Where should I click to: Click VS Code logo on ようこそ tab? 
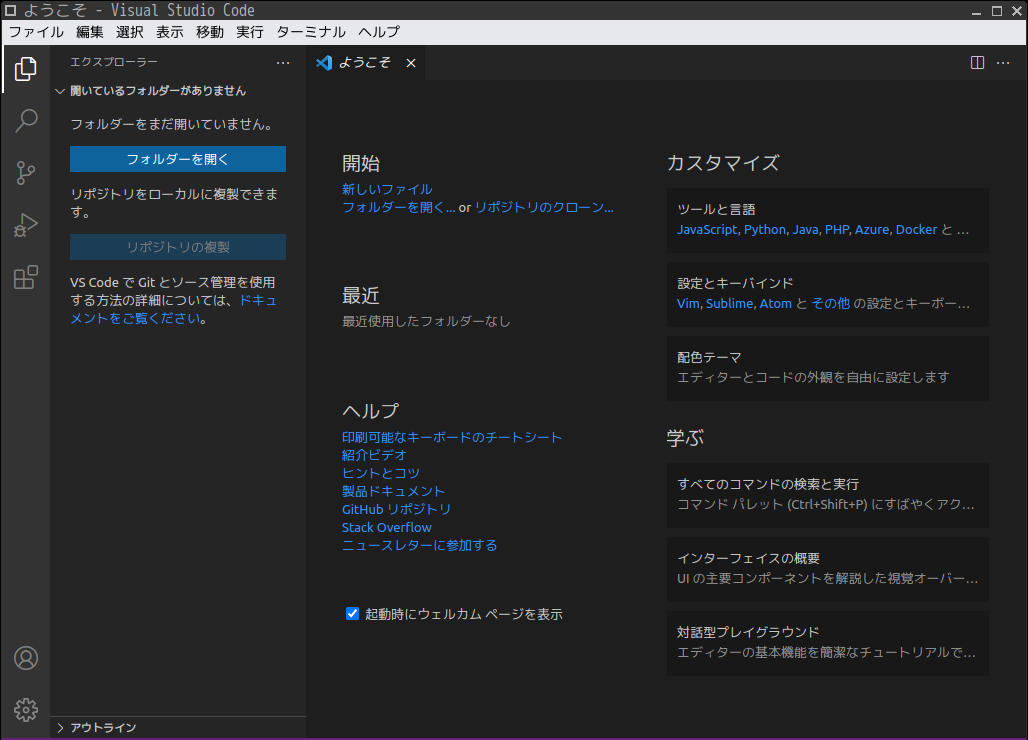point(324,62)
